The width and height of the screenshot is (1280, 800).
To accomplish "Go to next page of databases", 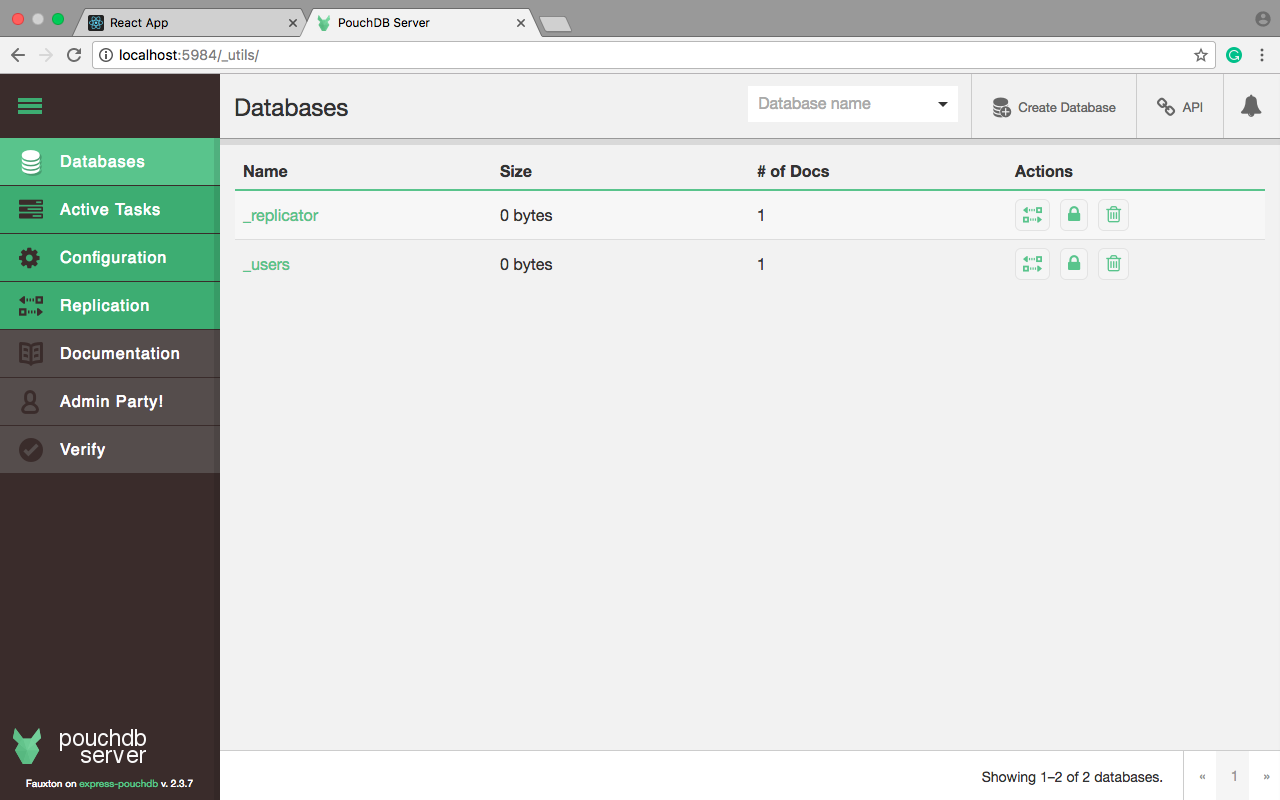I will point(1266,776).
